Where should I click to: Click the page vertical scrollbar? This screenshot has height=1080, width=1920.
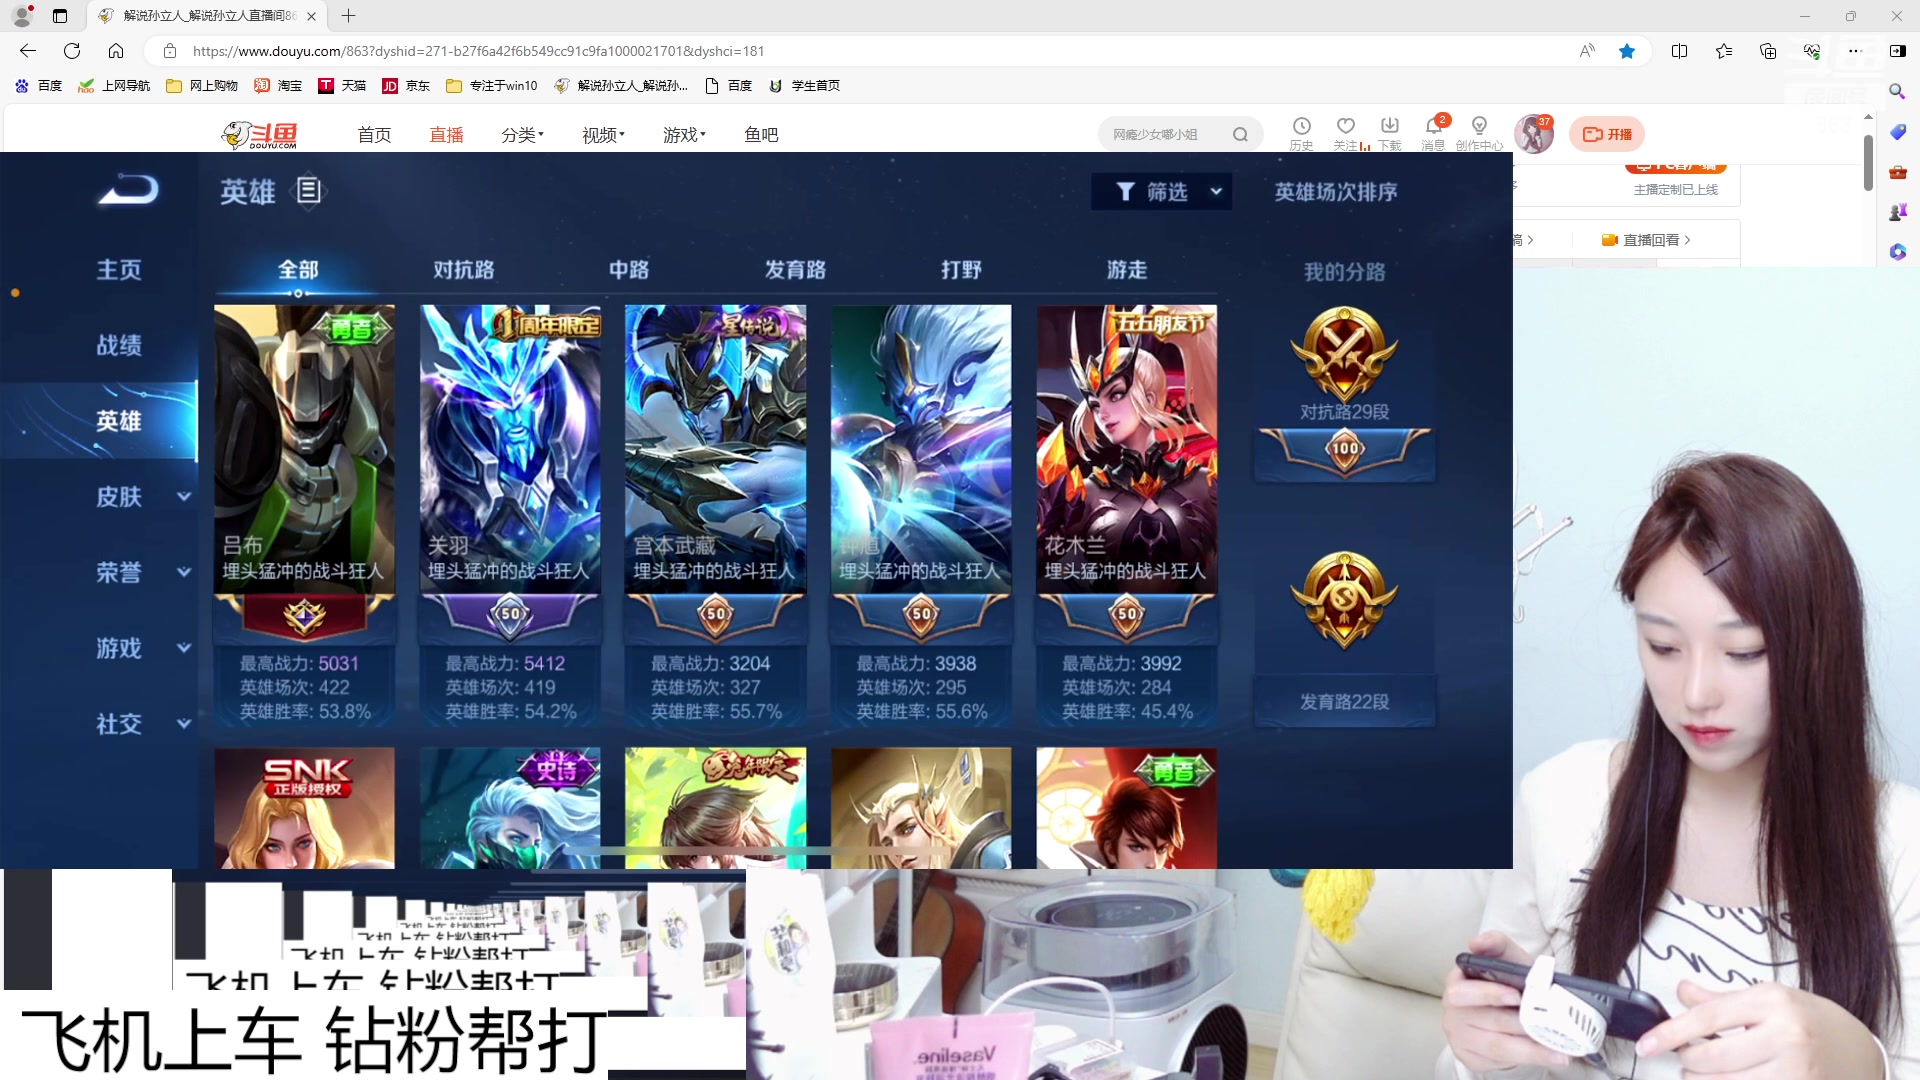[x=1868, y=162]
